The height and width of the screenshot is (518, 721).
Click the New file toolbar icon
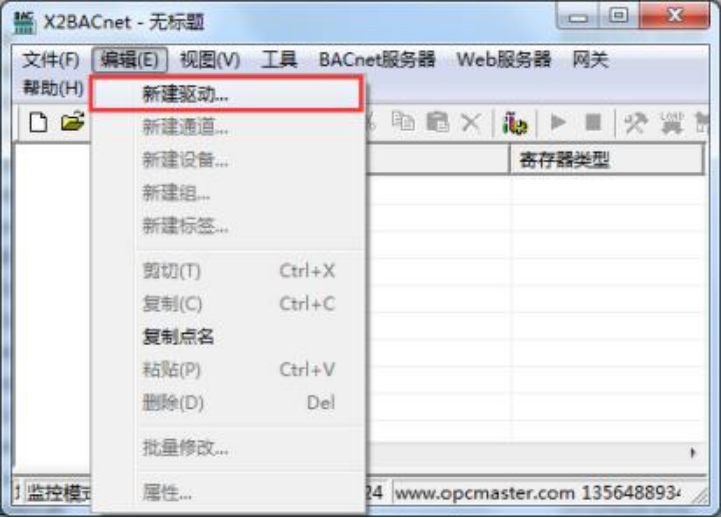[x=38, y=122]
